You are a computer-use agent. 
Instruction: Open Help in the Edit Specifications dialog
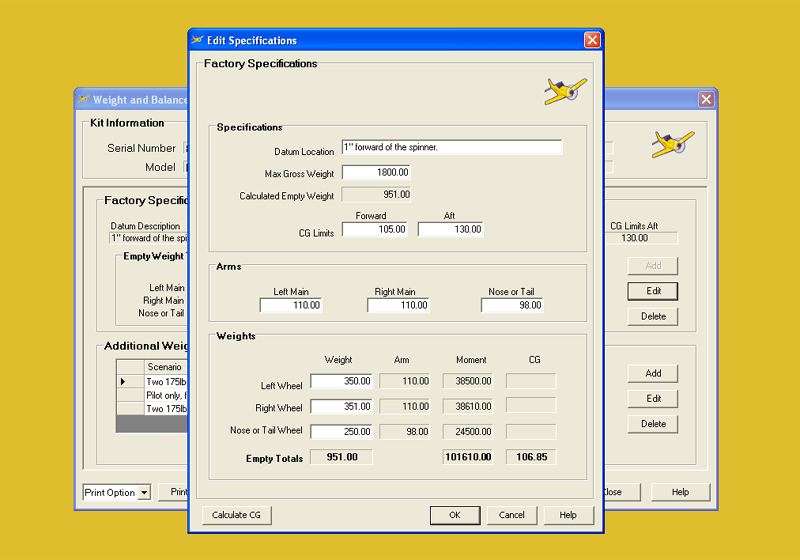(568, 515)
